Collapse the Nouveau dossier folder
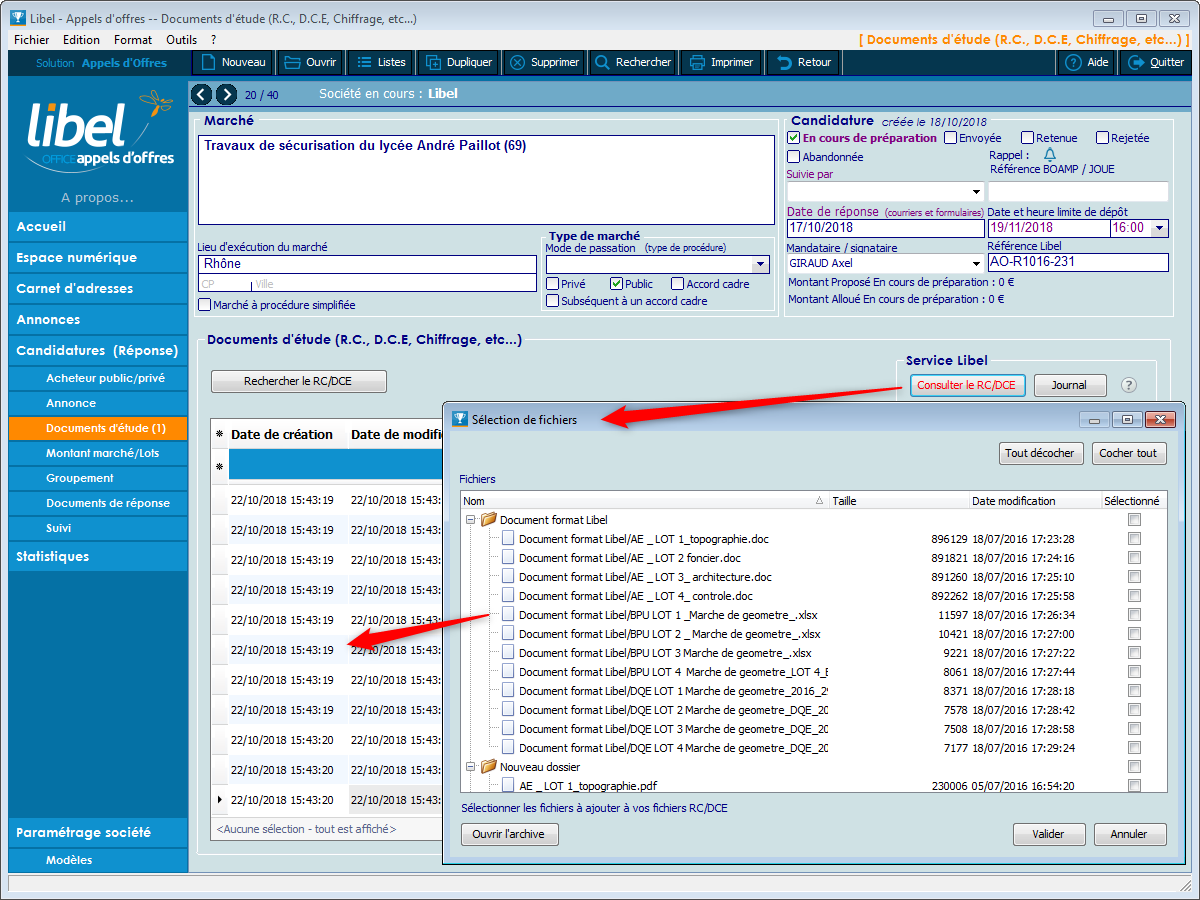Image resolution: width=1200 pixels, height=900 pixels. [471, 767]
